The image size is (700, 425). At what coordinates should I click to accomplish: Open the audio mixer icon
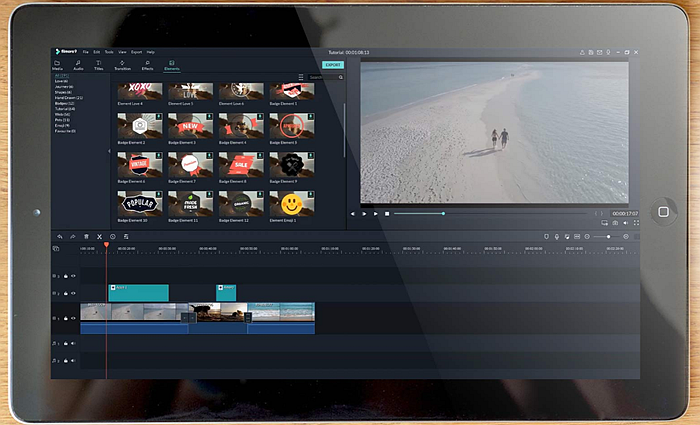tap(567, 237)
